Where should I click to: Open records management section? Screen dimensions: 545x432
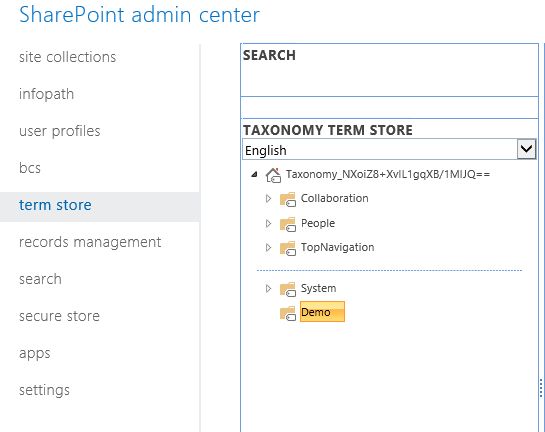pos(90,242)
